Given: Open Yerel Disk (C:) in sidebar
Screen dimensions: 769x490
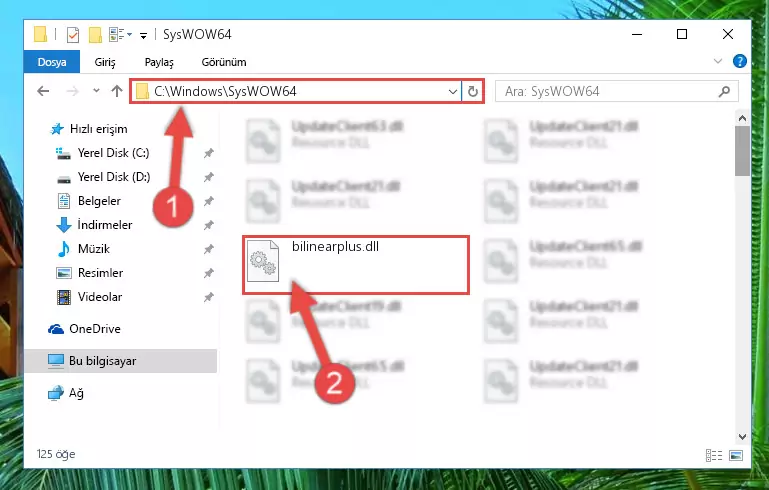Looking at the screenshot, I should (x=113, y=153).
